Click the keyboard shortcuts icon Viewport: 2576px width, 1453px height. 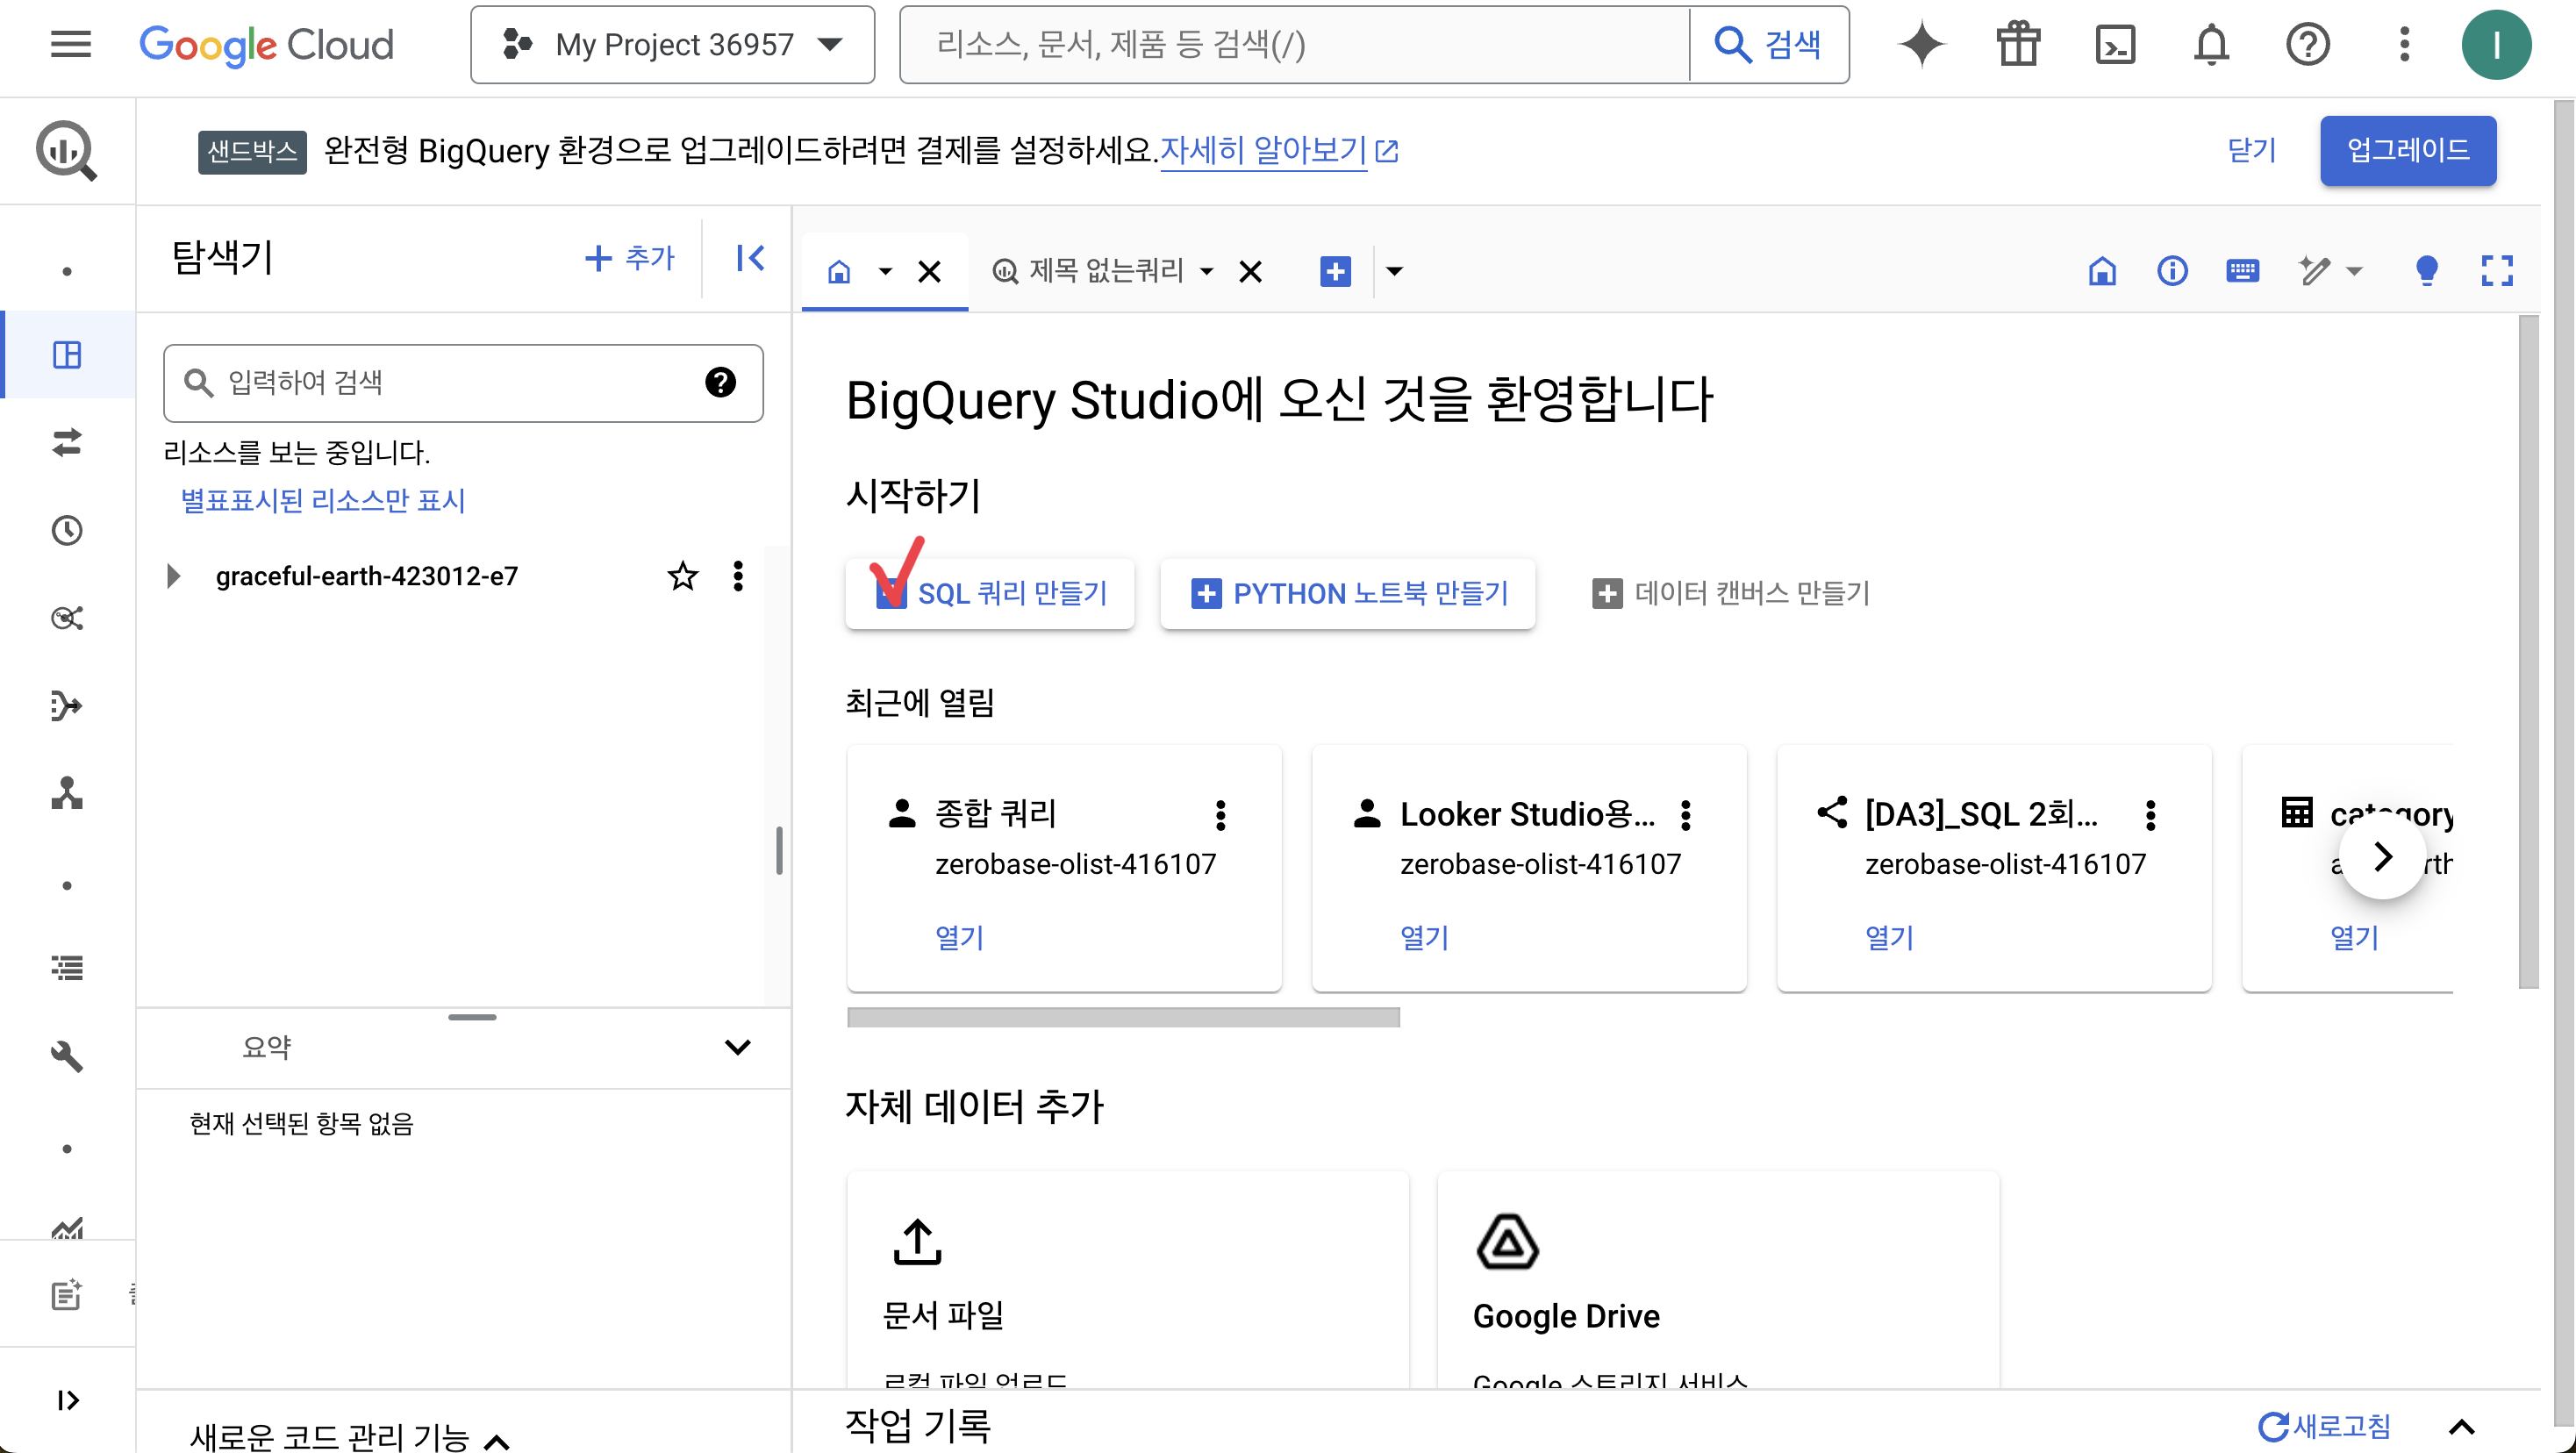(x=2242, y=271)
